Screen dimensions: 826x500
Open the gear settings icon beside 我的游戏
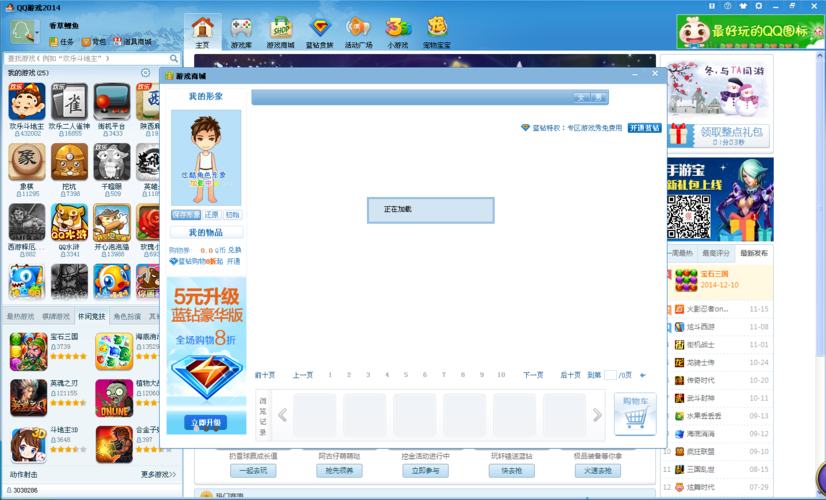(145, 73)
